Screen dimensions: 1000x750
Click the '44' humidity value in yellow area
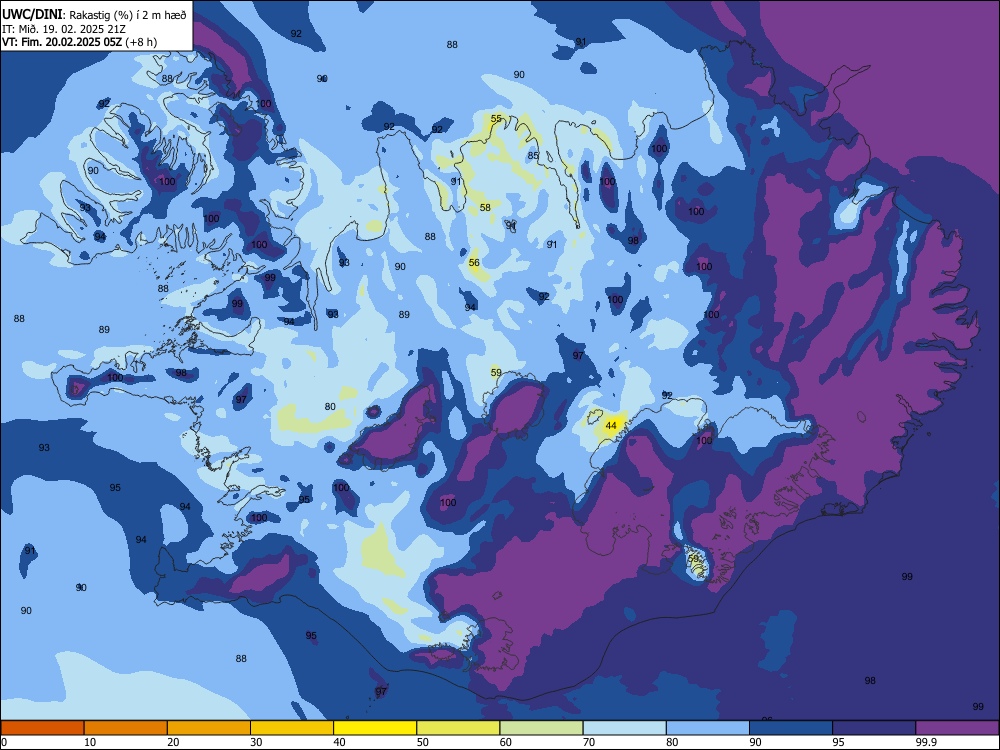click(611, 425)
